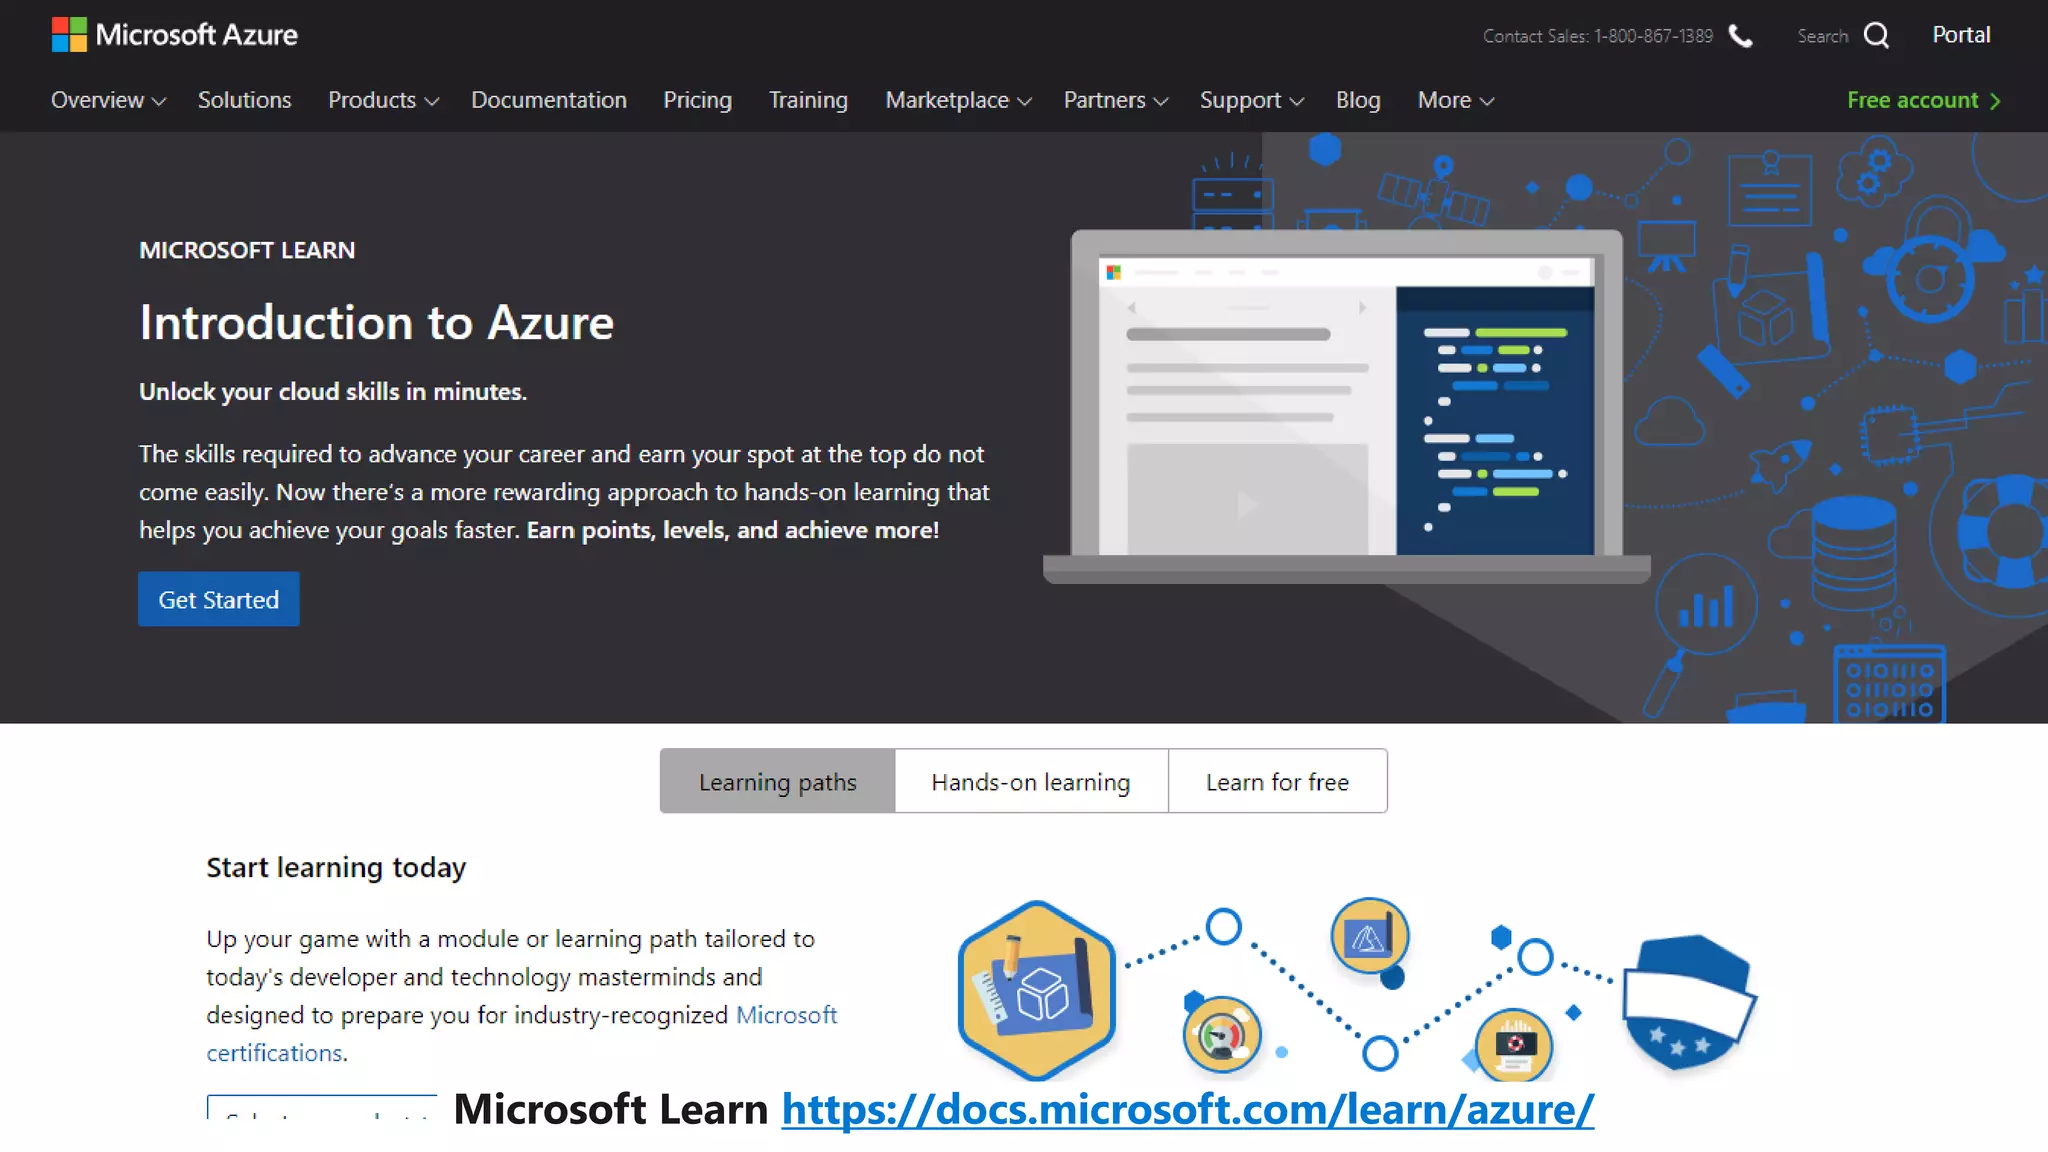The height and width of the screenshot is (1152, 2048).
Task: Open the Training nav item
Action: [x=808, y=100]
